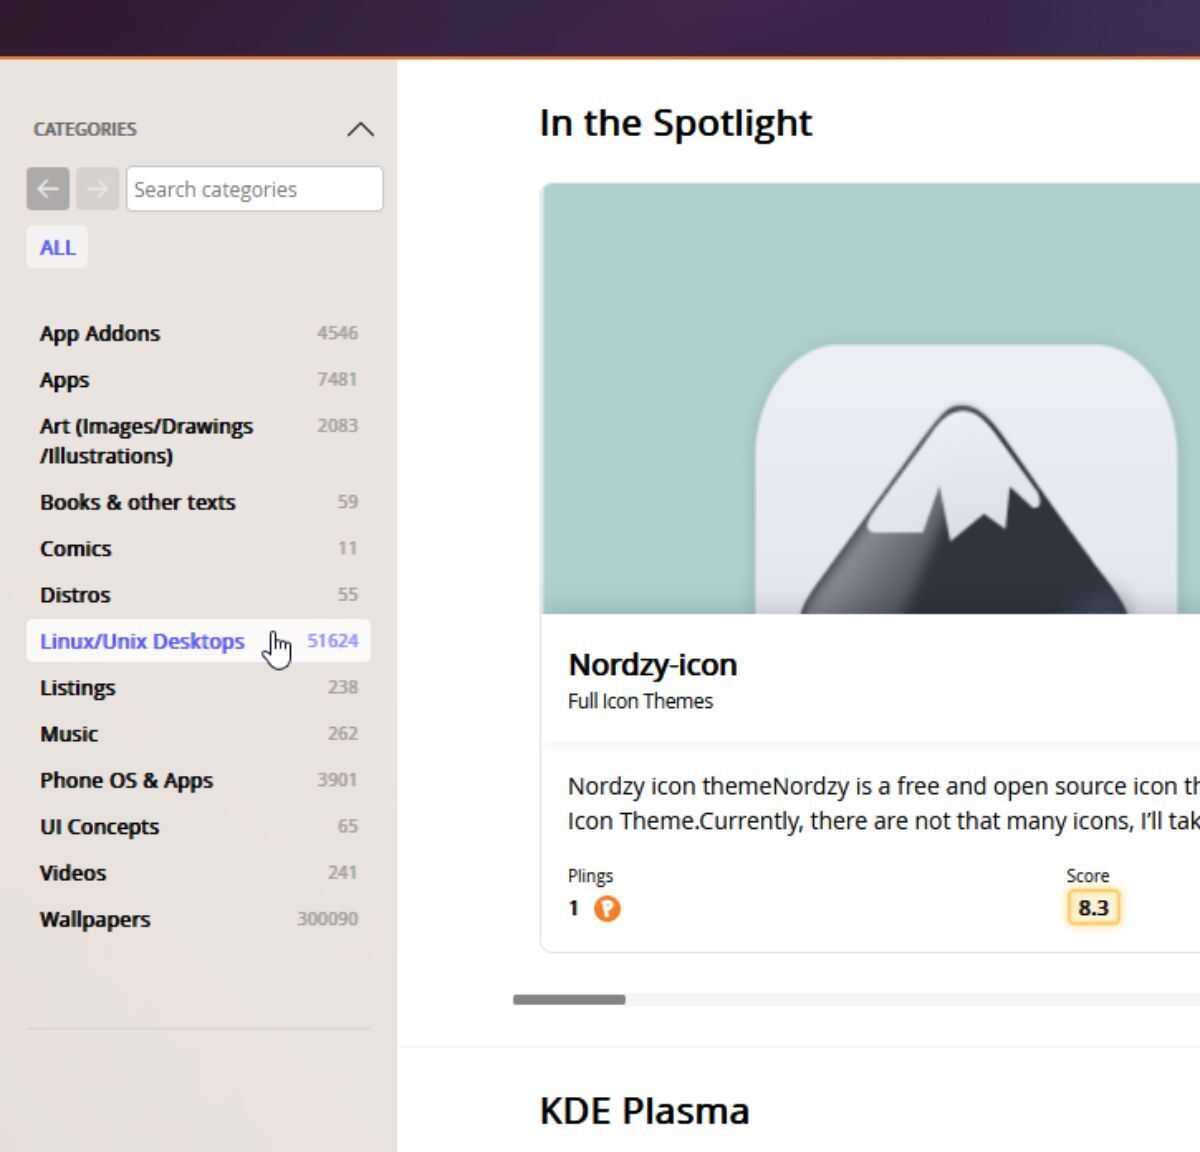Open the Wallpapers category
The width and height of the screenshot is (1200, 1152).
click(198, 919)
